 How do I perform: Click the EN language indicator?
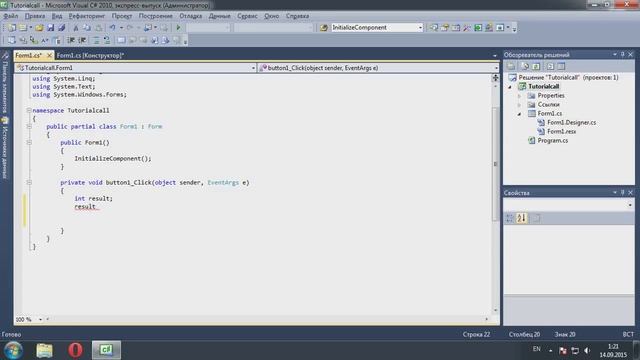point(537,349)
